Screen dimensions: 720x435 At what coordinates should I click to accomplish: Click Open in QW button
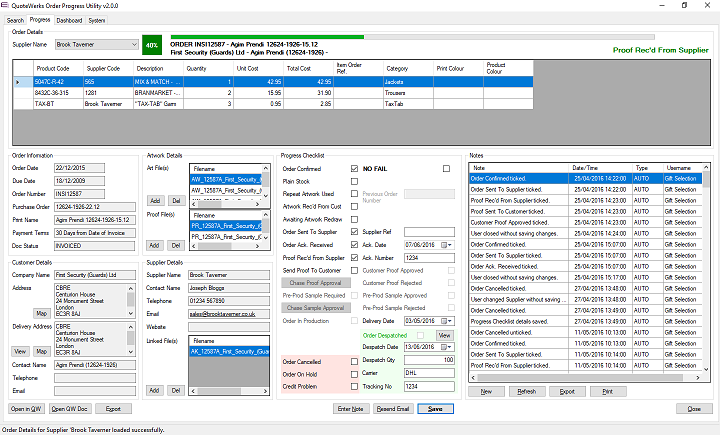27,409
